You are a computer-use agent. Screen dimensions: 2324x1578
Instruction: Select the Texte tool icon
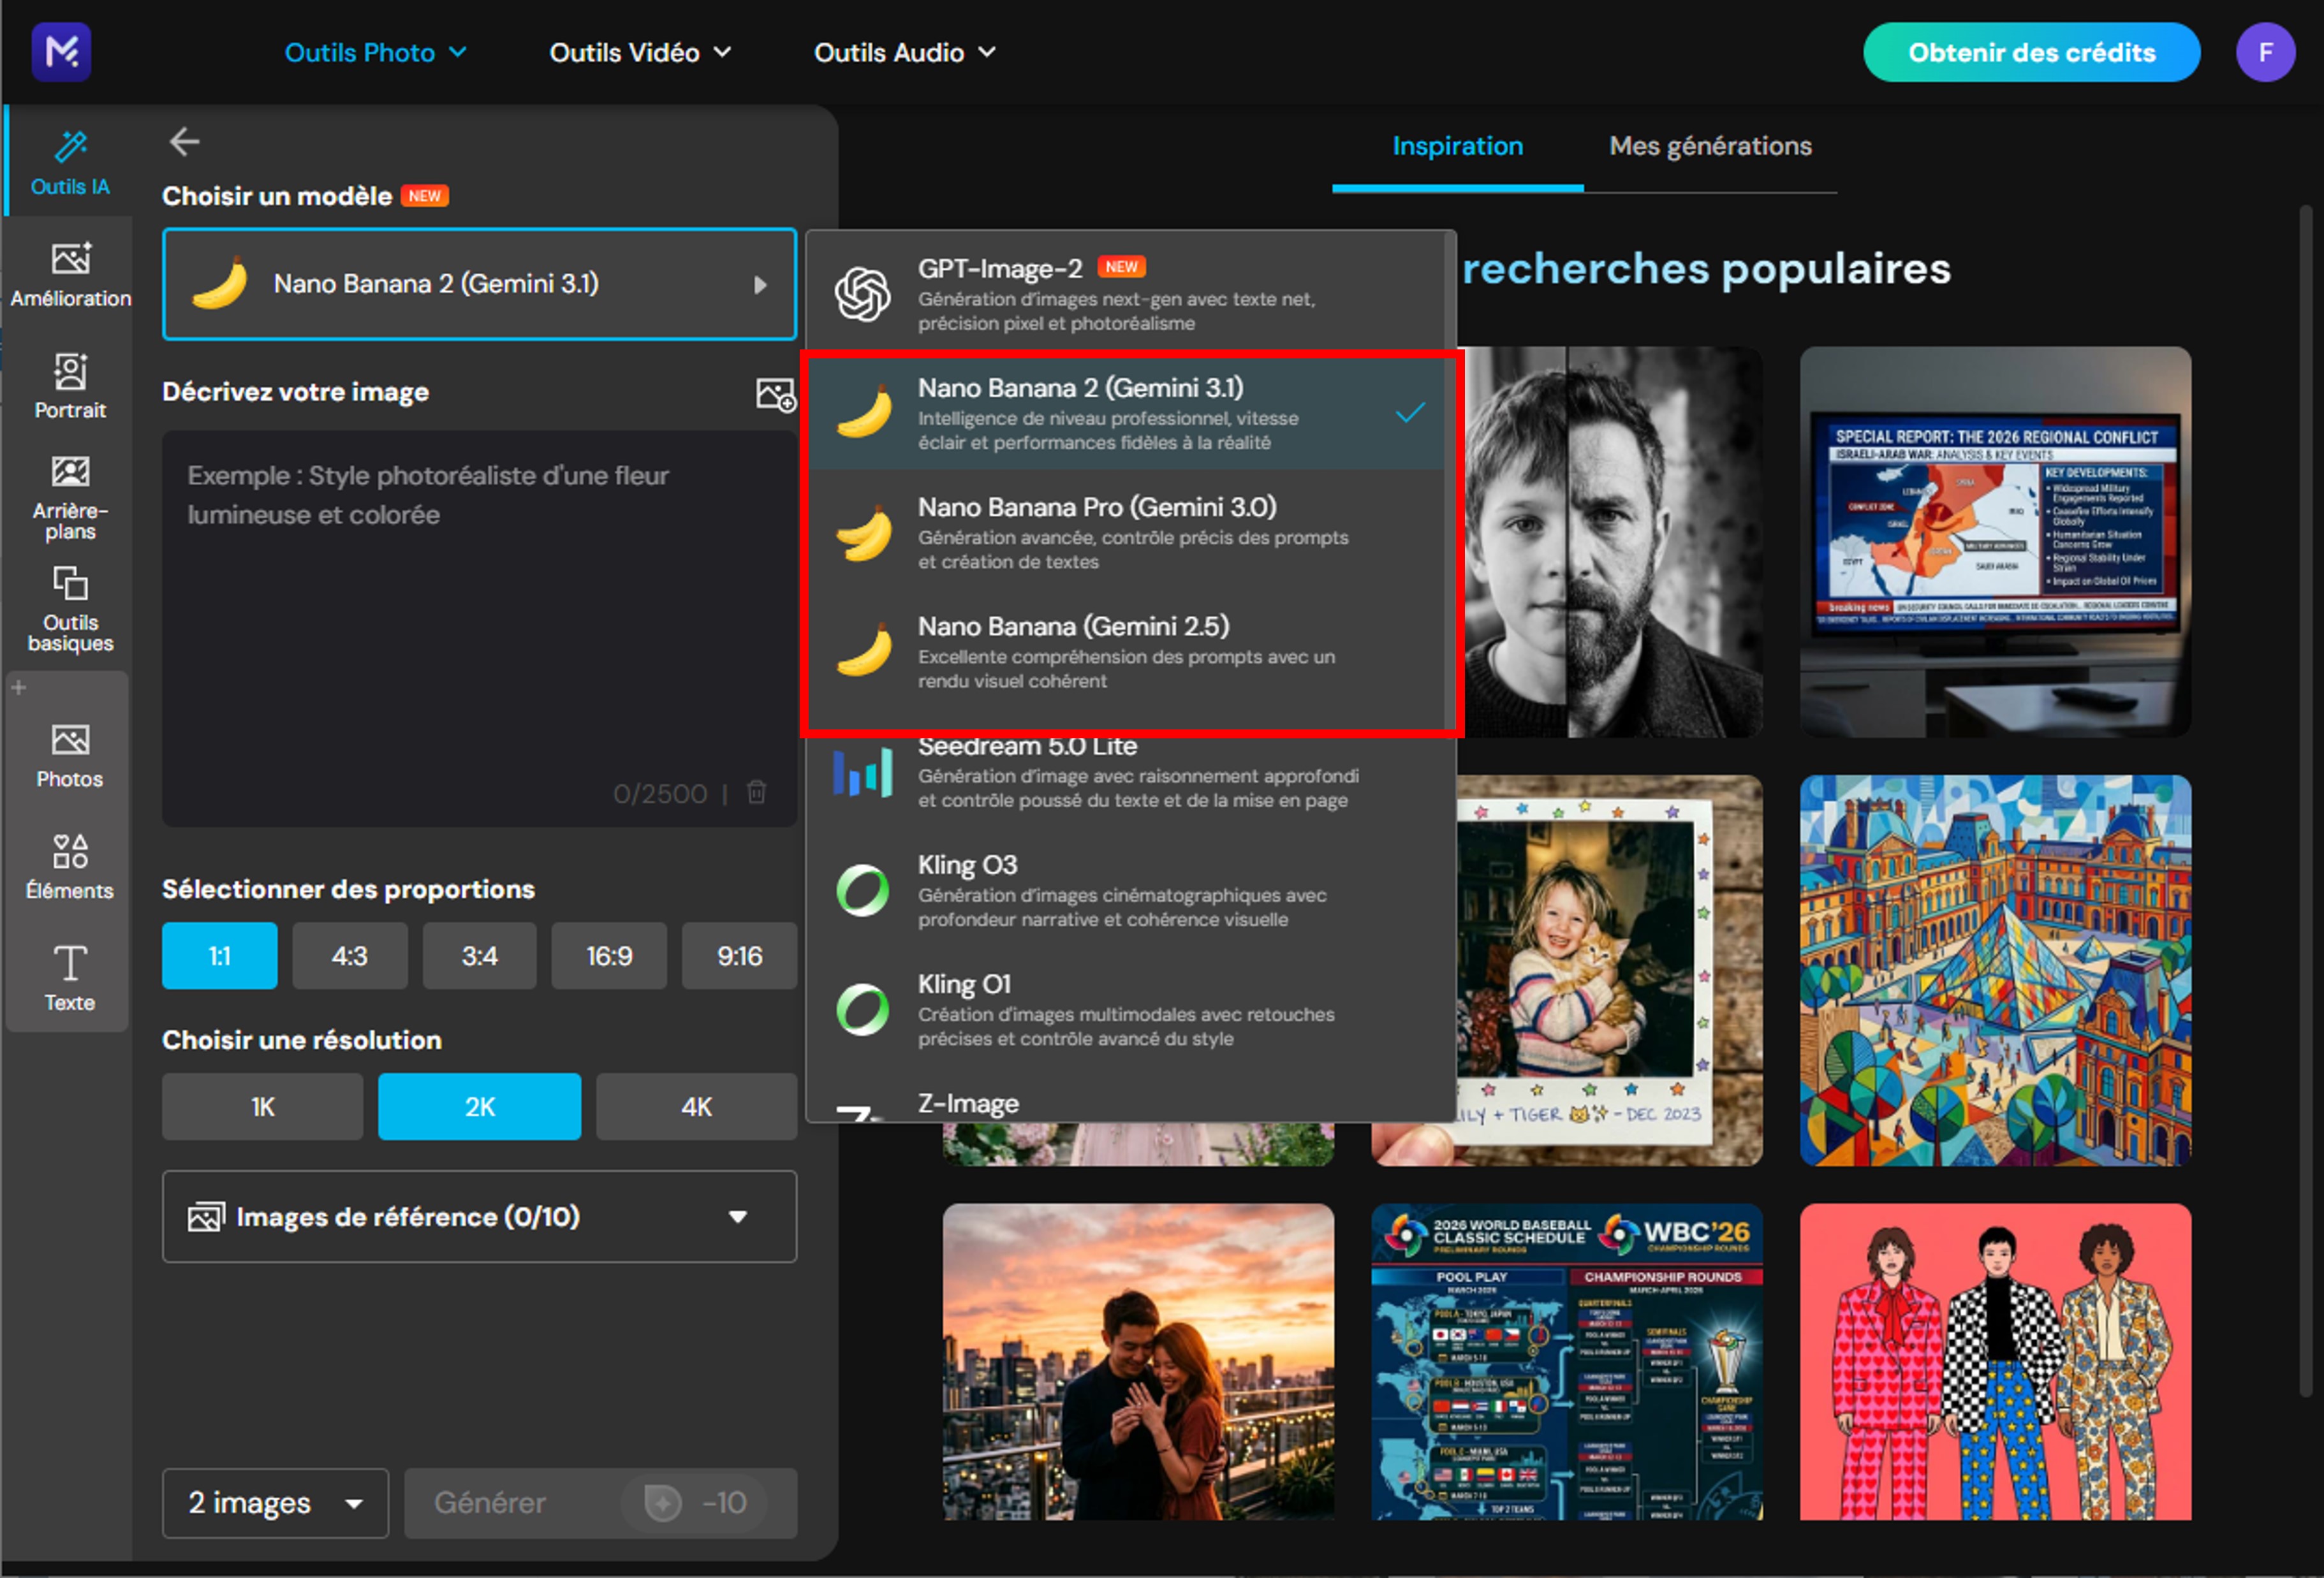(x=70, y=979)
